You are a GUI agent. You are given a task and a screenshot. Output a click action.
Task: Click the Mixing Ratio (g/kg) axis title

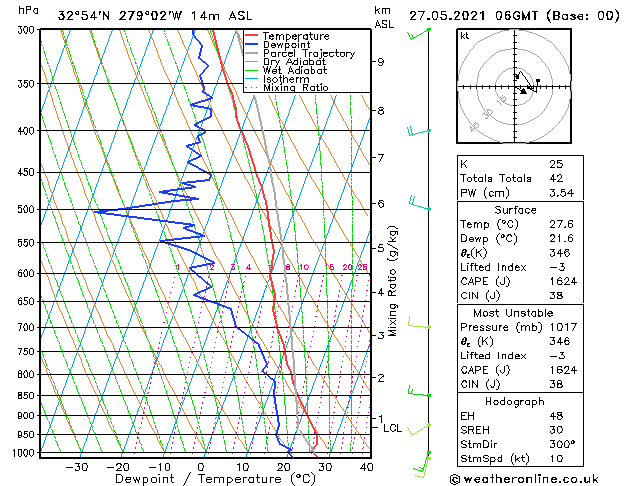tap(392, 281)
